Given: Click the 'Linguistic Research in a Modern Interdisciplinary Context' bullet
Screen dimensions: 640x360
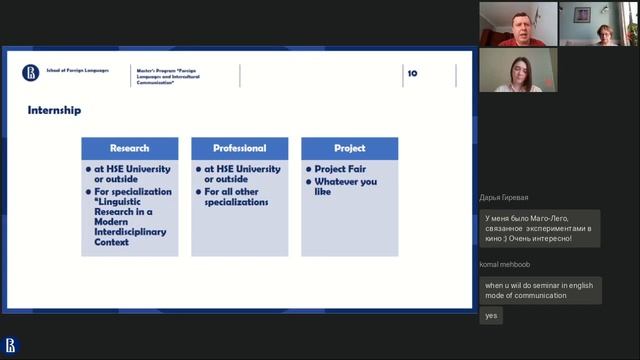Looking at the screenshot, I should [133, 217].
